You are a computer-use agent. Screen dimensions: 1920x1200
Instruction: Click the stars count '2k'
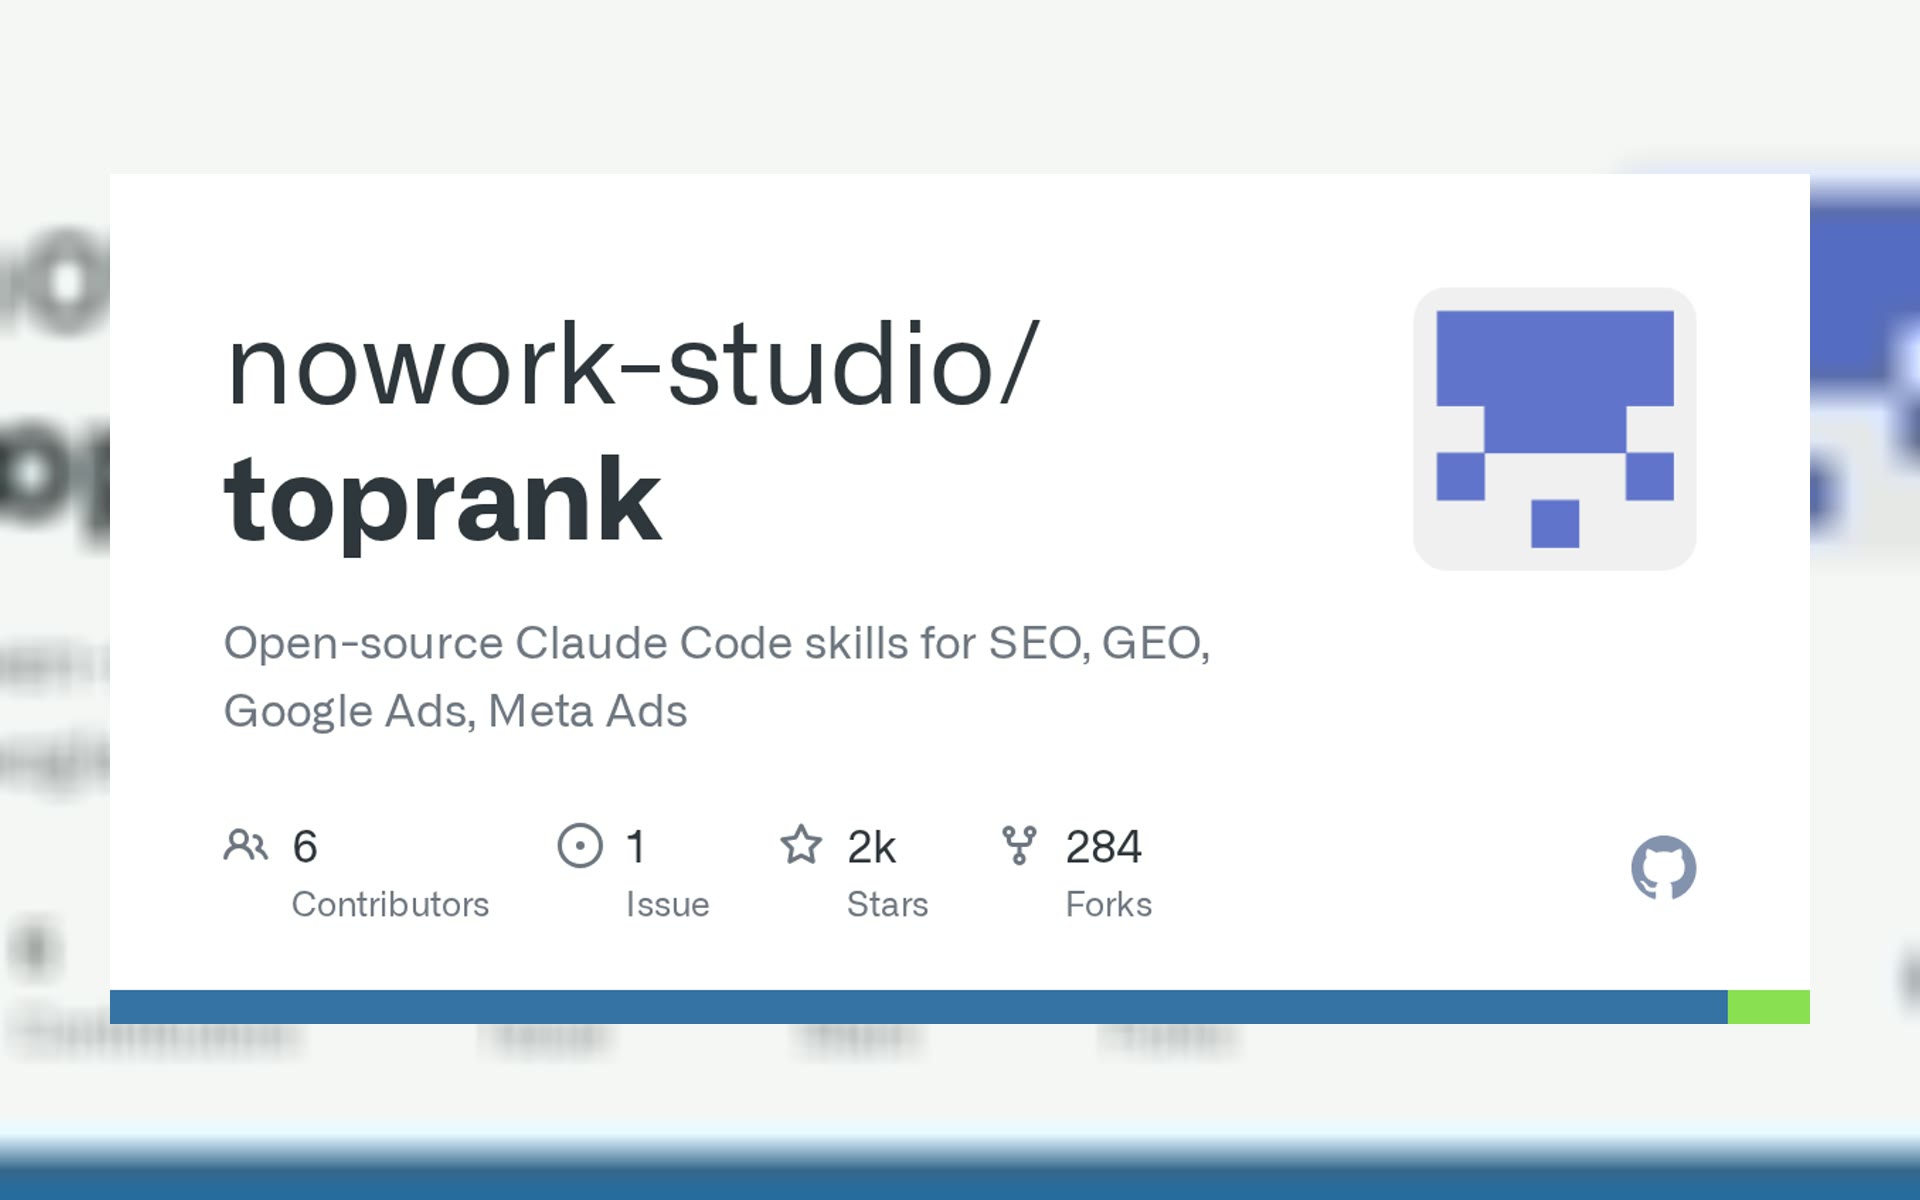871,847
